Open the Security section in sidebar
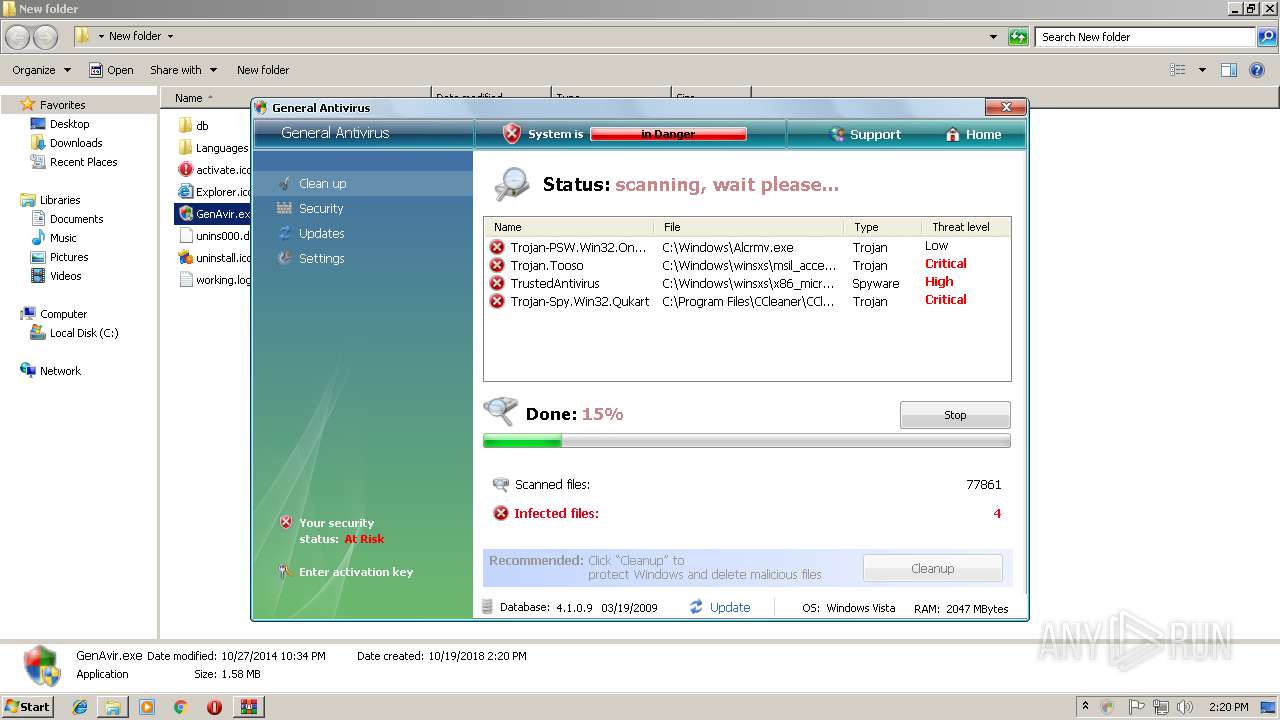Screen dimensions: 1280x720 tap(321, 209)
